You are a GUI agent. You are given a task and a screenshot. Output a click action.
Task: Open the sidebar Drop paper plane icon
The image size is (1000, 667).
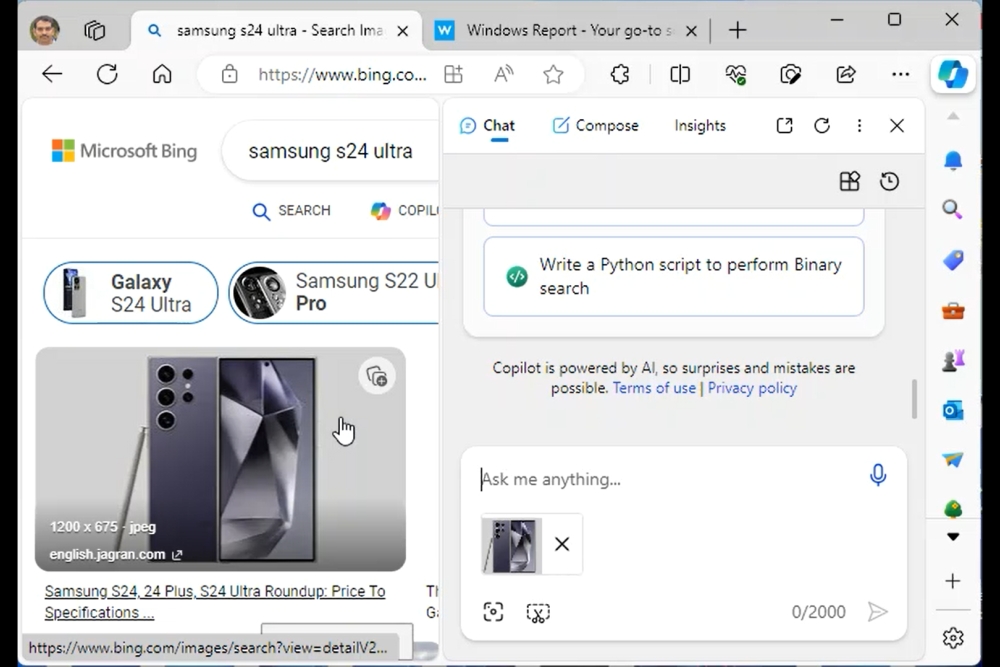953,460
